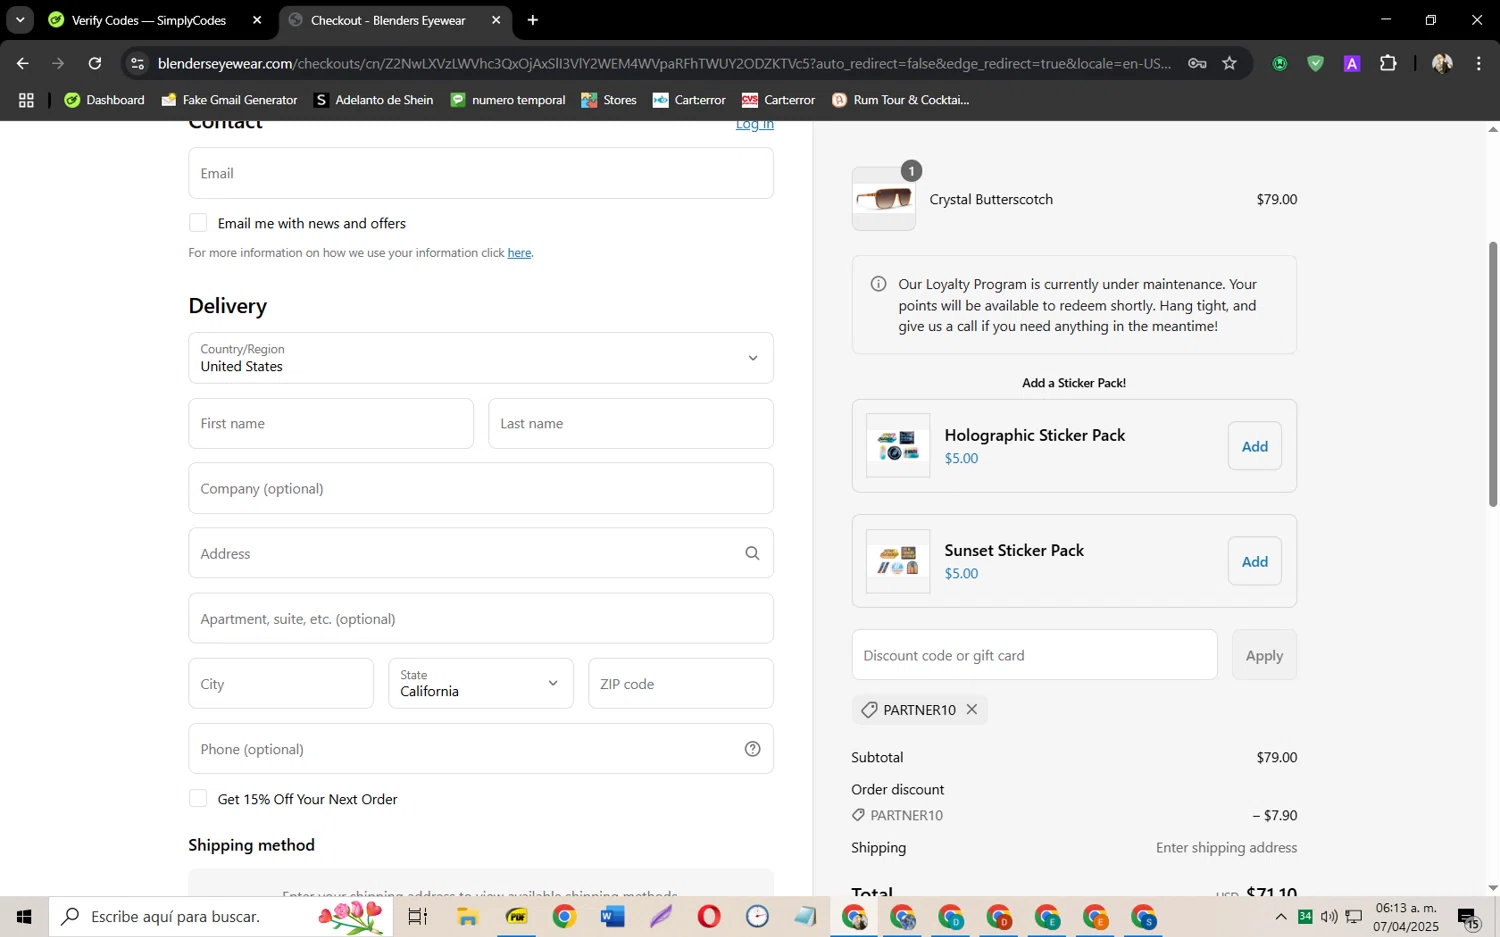1500x937 pixels.
Task: Click the loyalty program info icon
Action: click(x=878, y=284)
